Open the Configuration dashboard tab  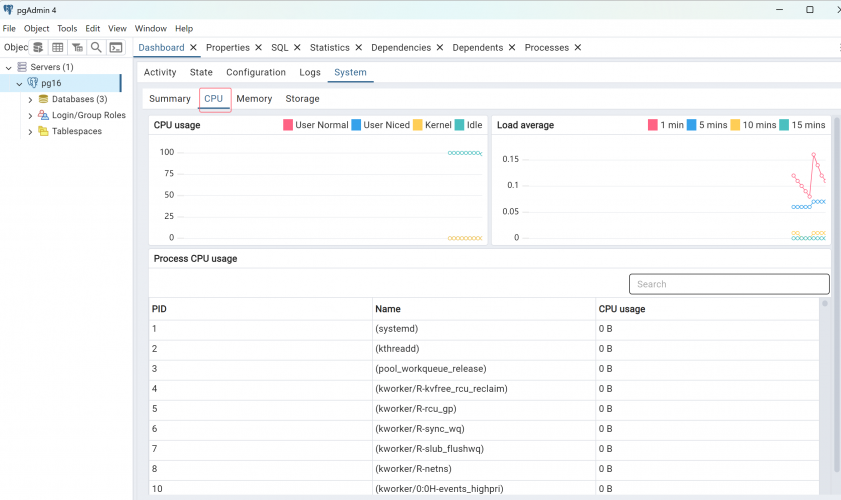pos(256,72)
